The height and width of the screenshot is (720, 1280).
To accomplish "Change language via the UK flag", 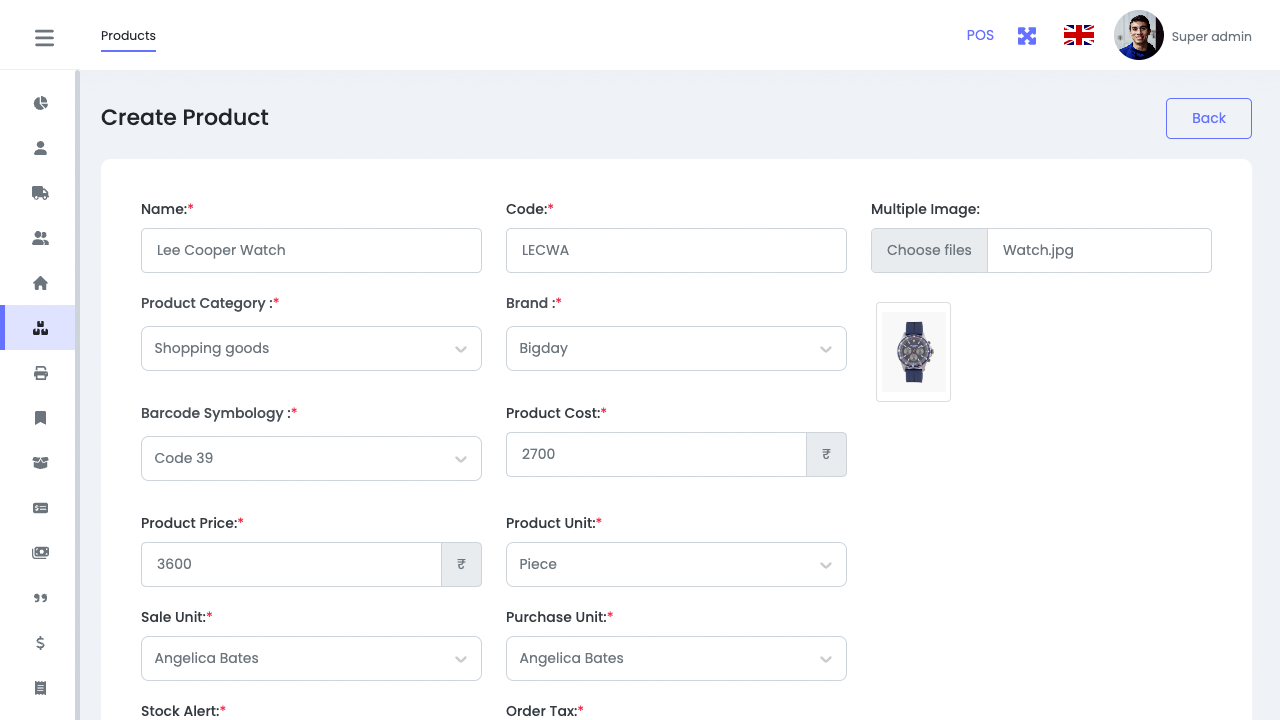I will click(1078, 34).
